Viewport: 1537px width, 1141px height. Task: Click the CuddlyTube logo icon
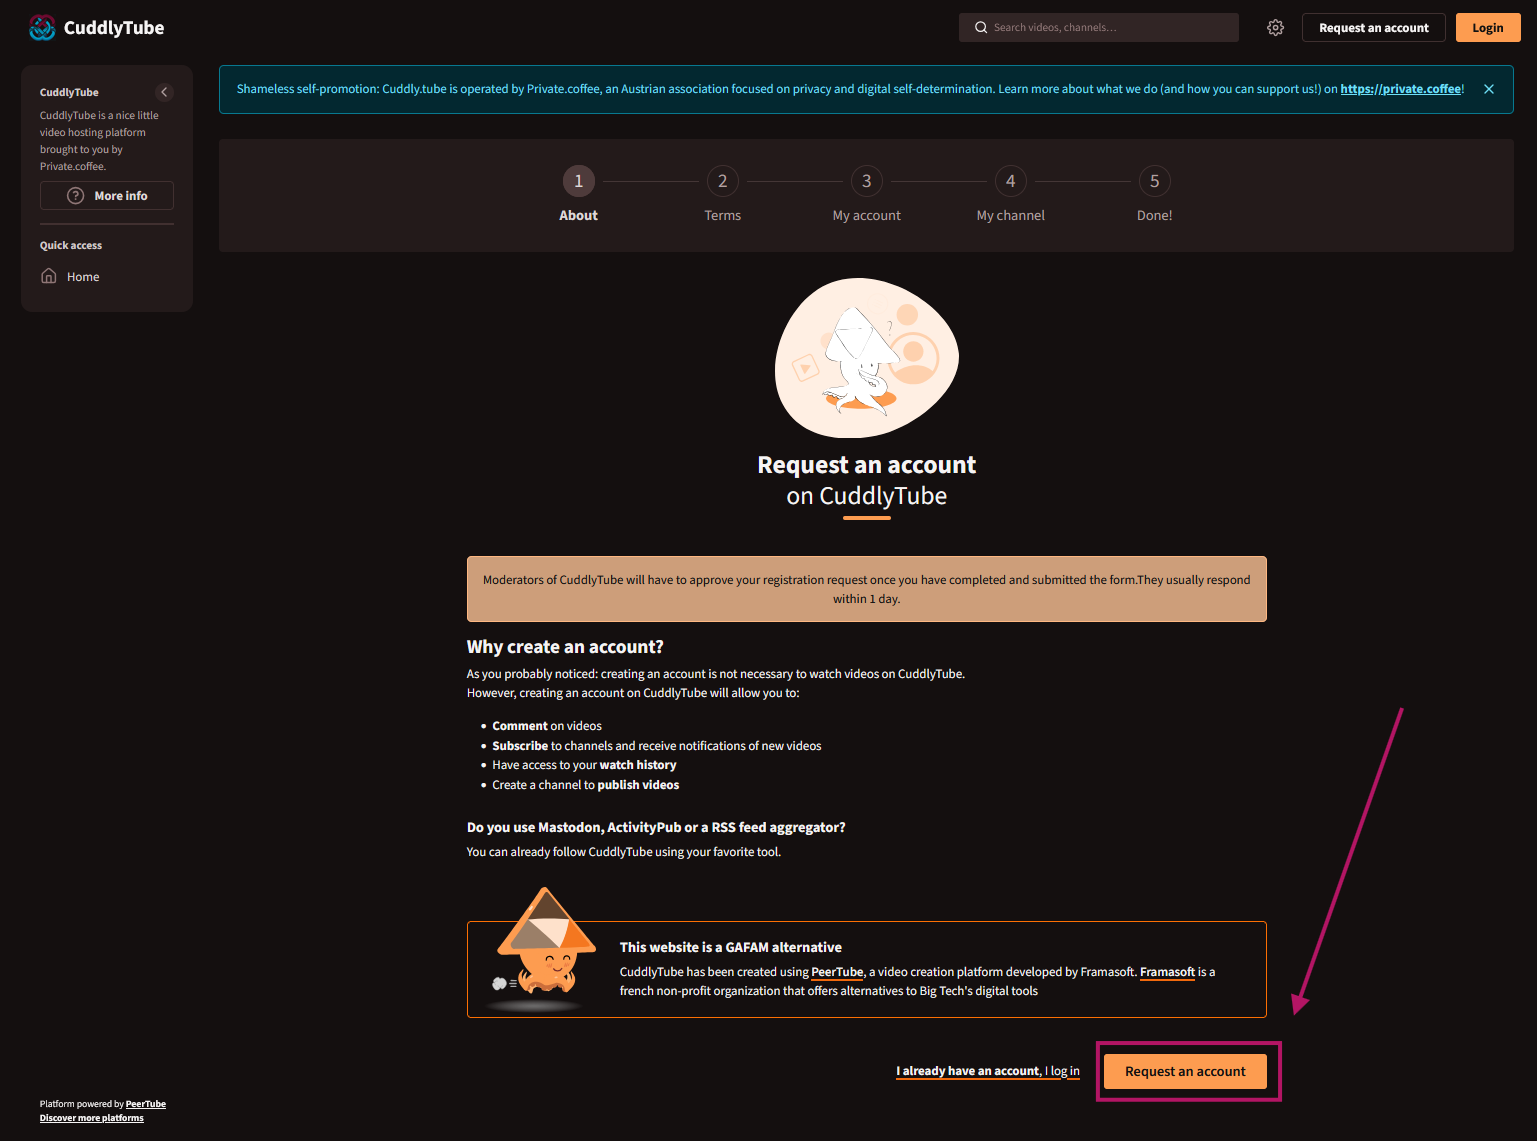pos(42,28)
